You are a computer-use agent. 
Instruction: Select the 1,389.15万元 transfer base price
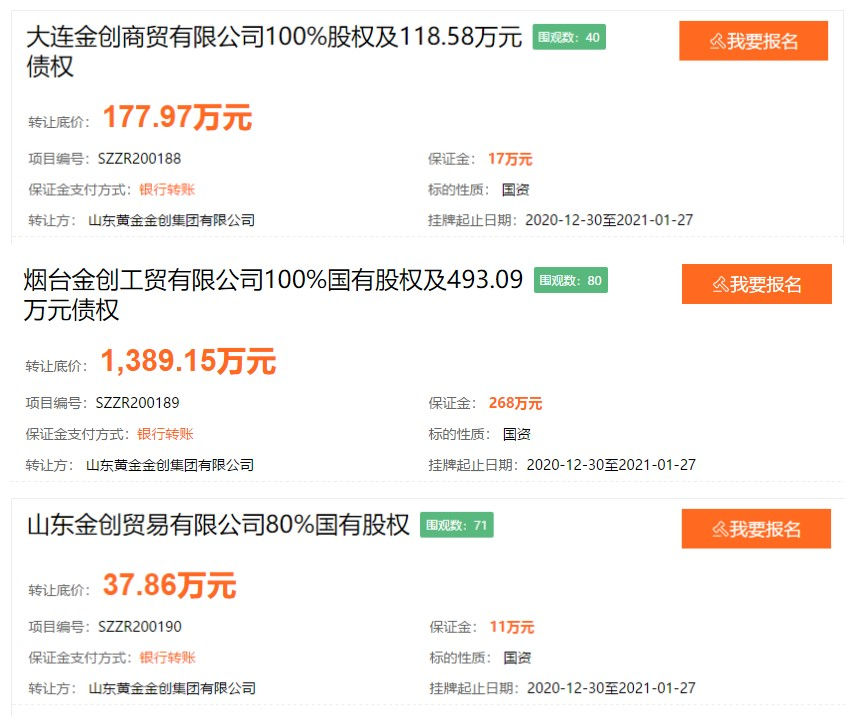click(x=188, y=362)
